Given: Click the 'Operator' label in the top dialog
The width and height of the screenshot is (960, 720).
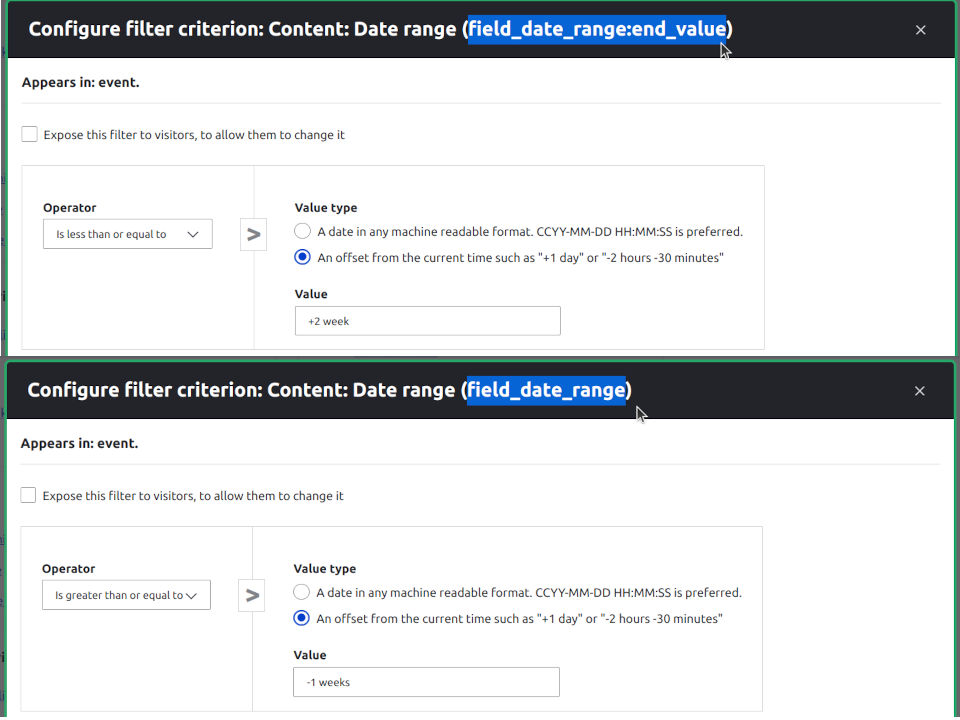Looking at the screenshot, I should tap(70, 208).
